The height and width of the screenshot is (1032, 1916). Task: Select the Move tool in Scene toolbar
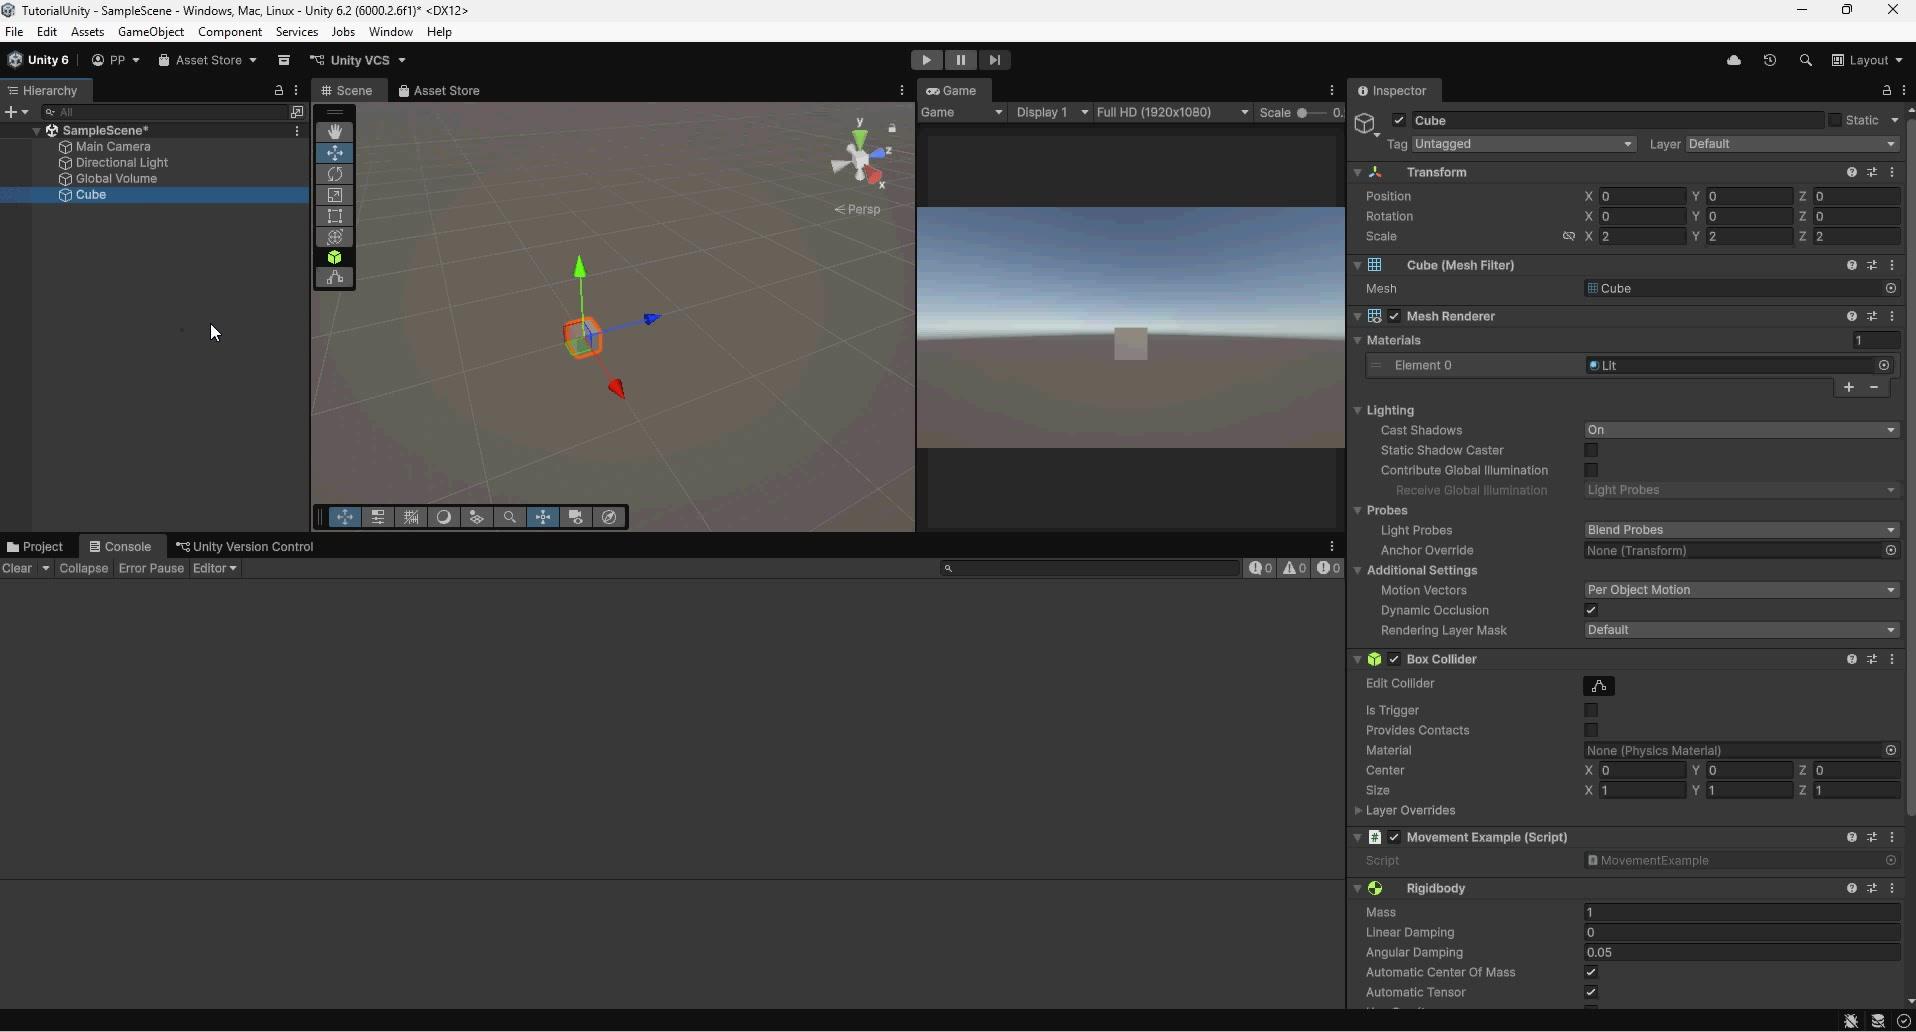pyautogui.click(x=335, y=153)
